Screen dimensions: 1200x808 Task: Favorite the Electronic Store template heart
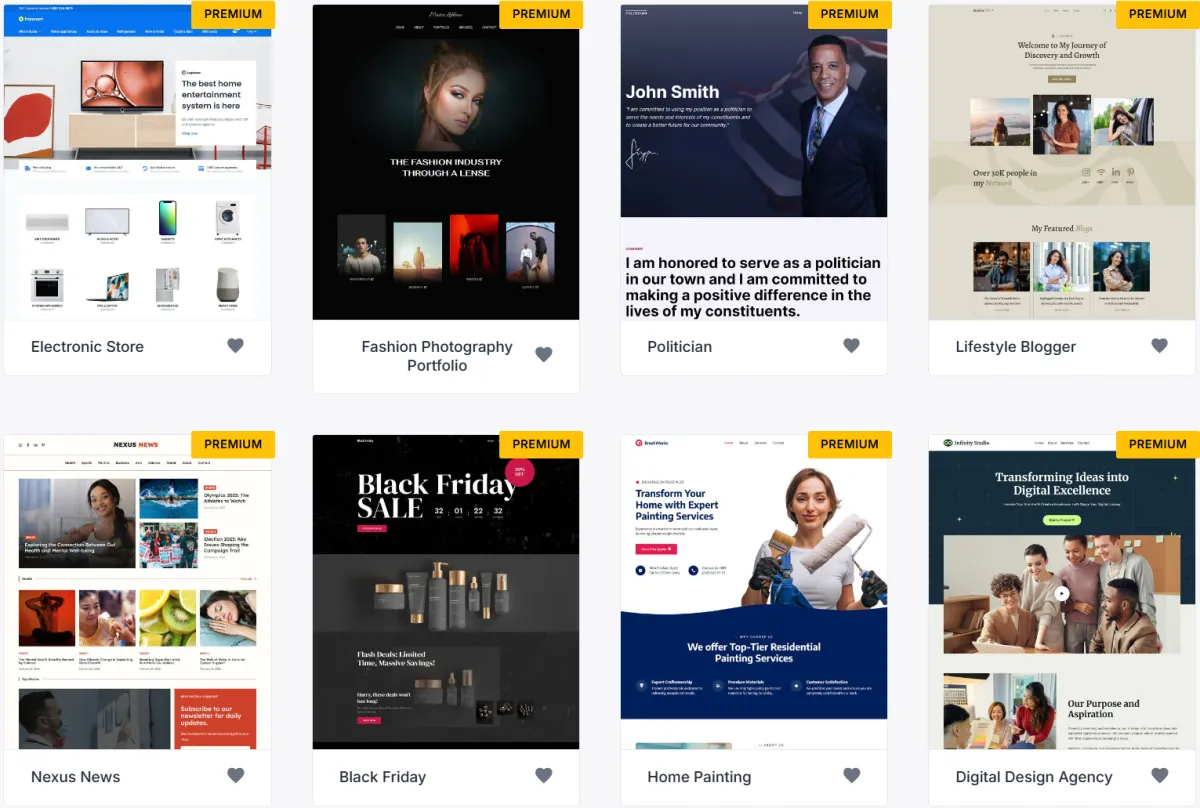[x=235, y=346]
